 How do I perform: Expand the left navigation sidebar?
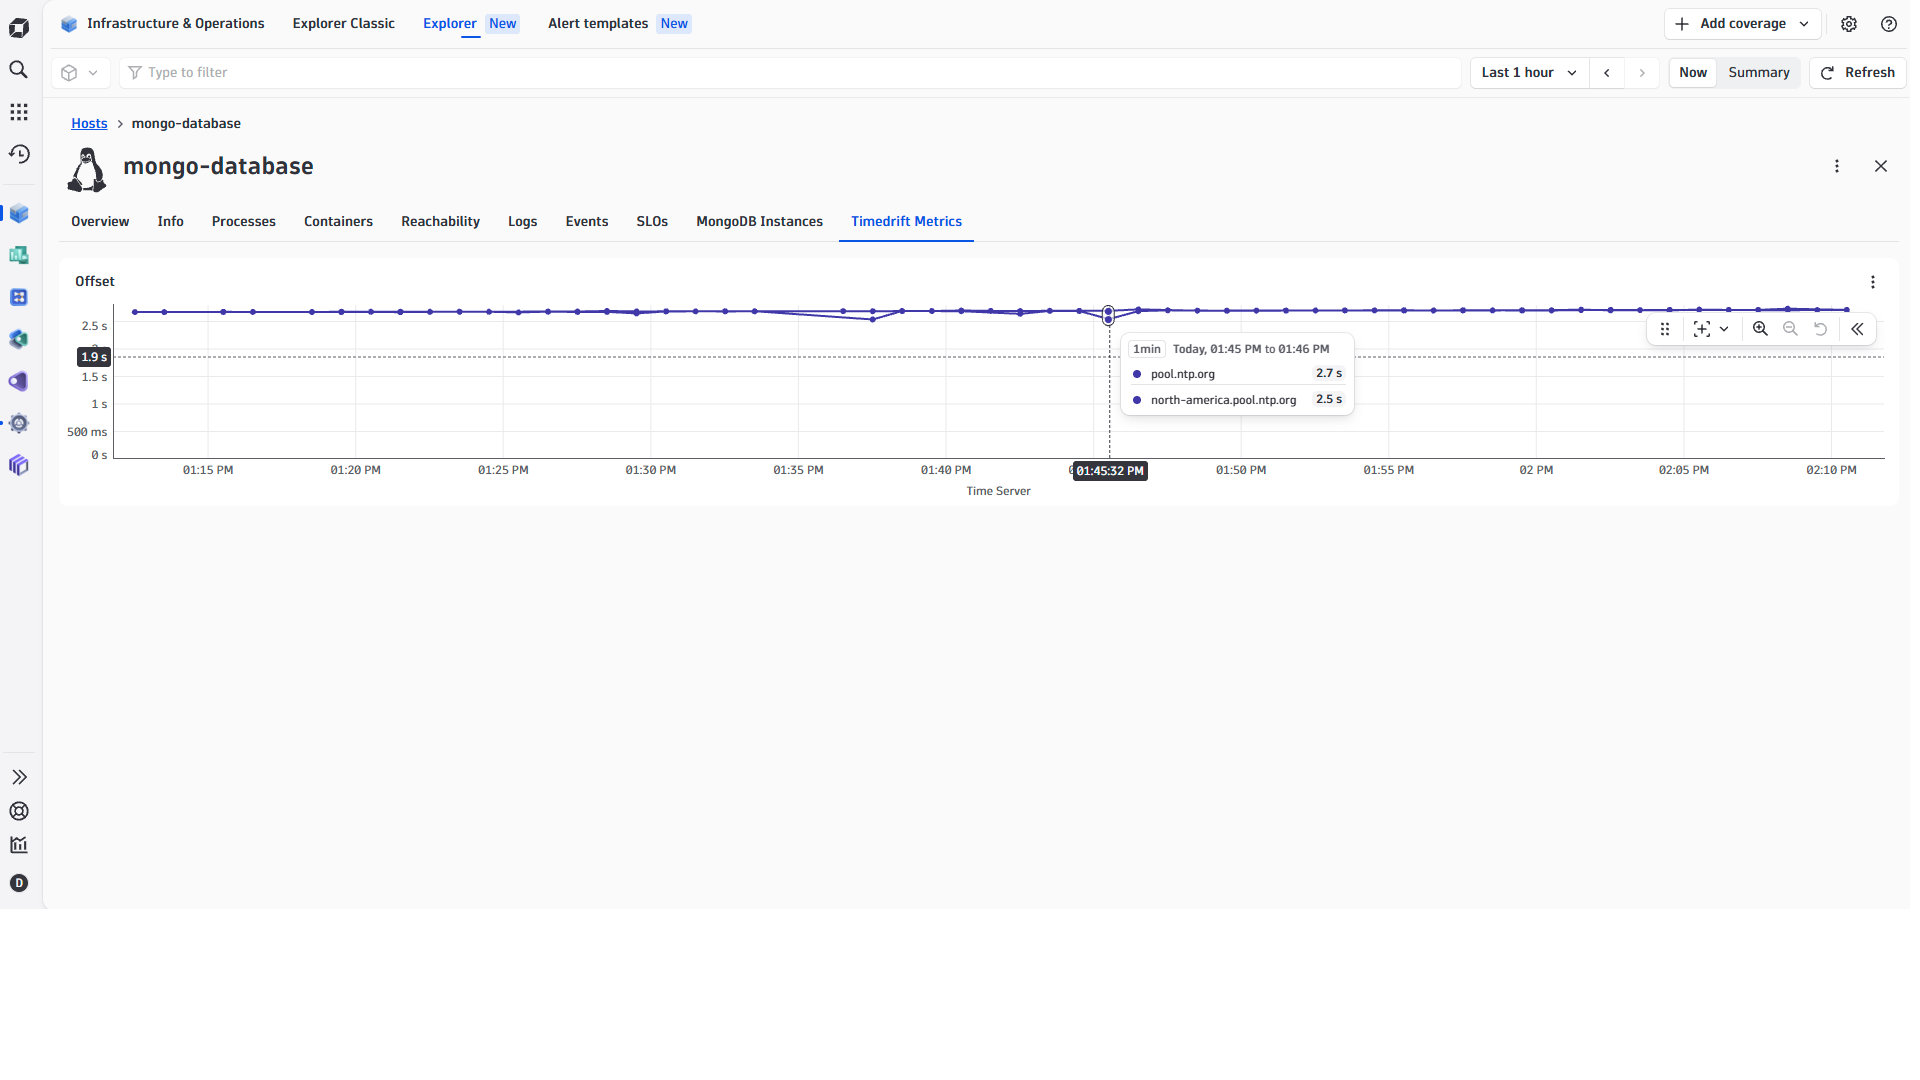tap(19, 777)
